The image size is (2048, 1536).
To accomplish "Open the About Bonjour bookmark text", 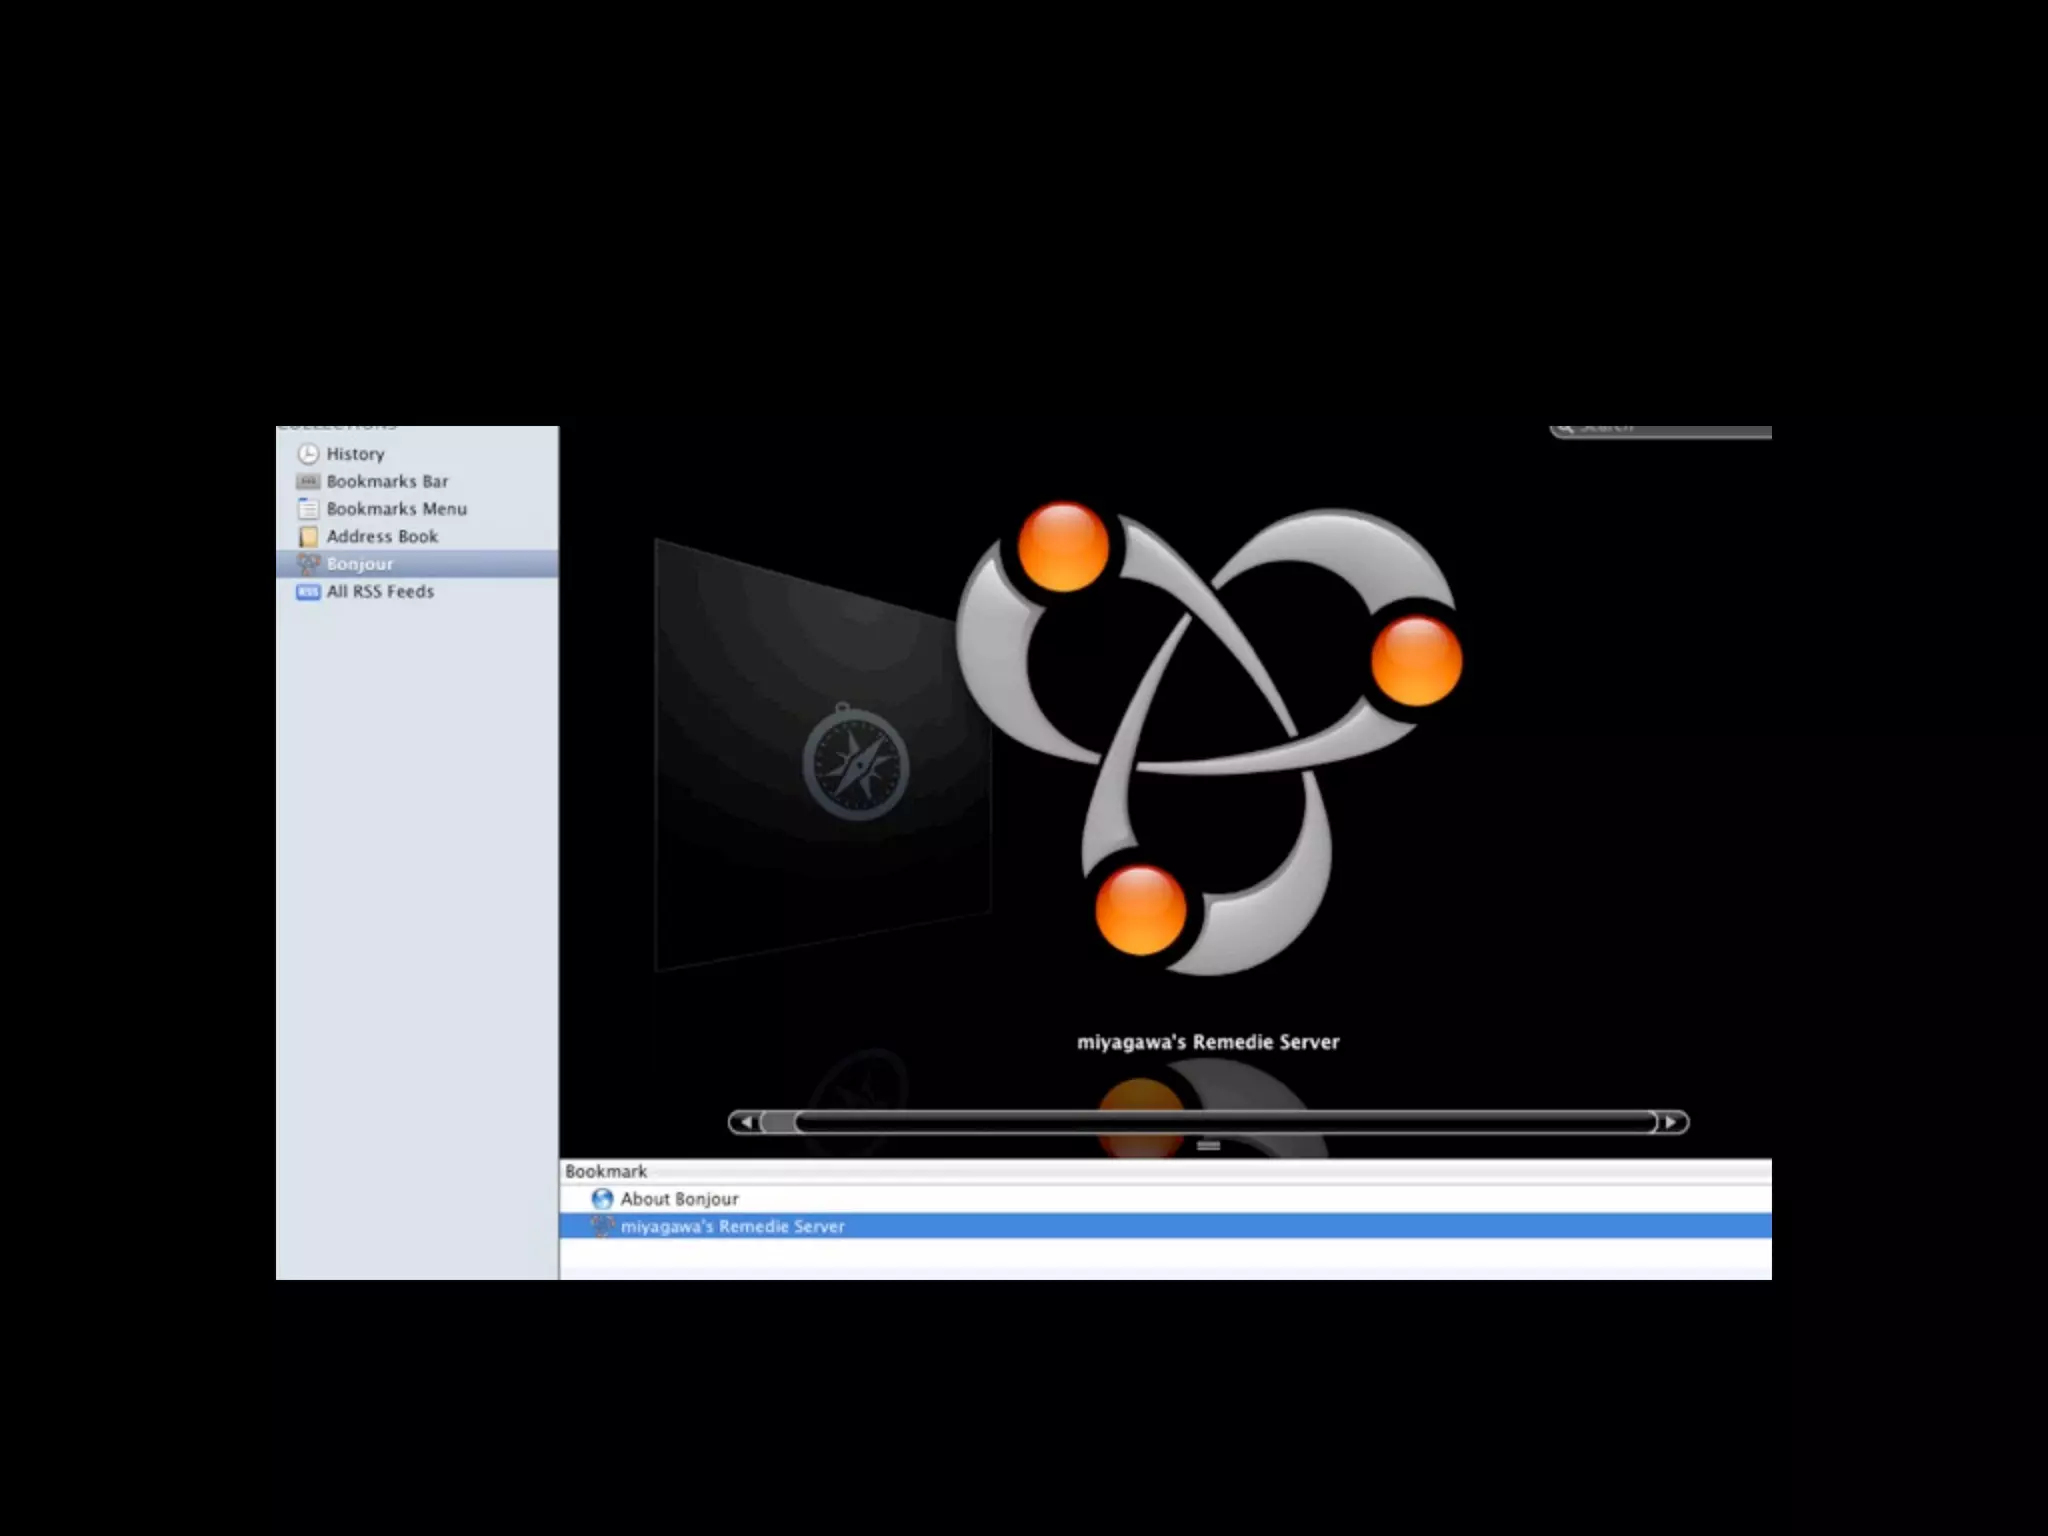I will (679, 1199).
